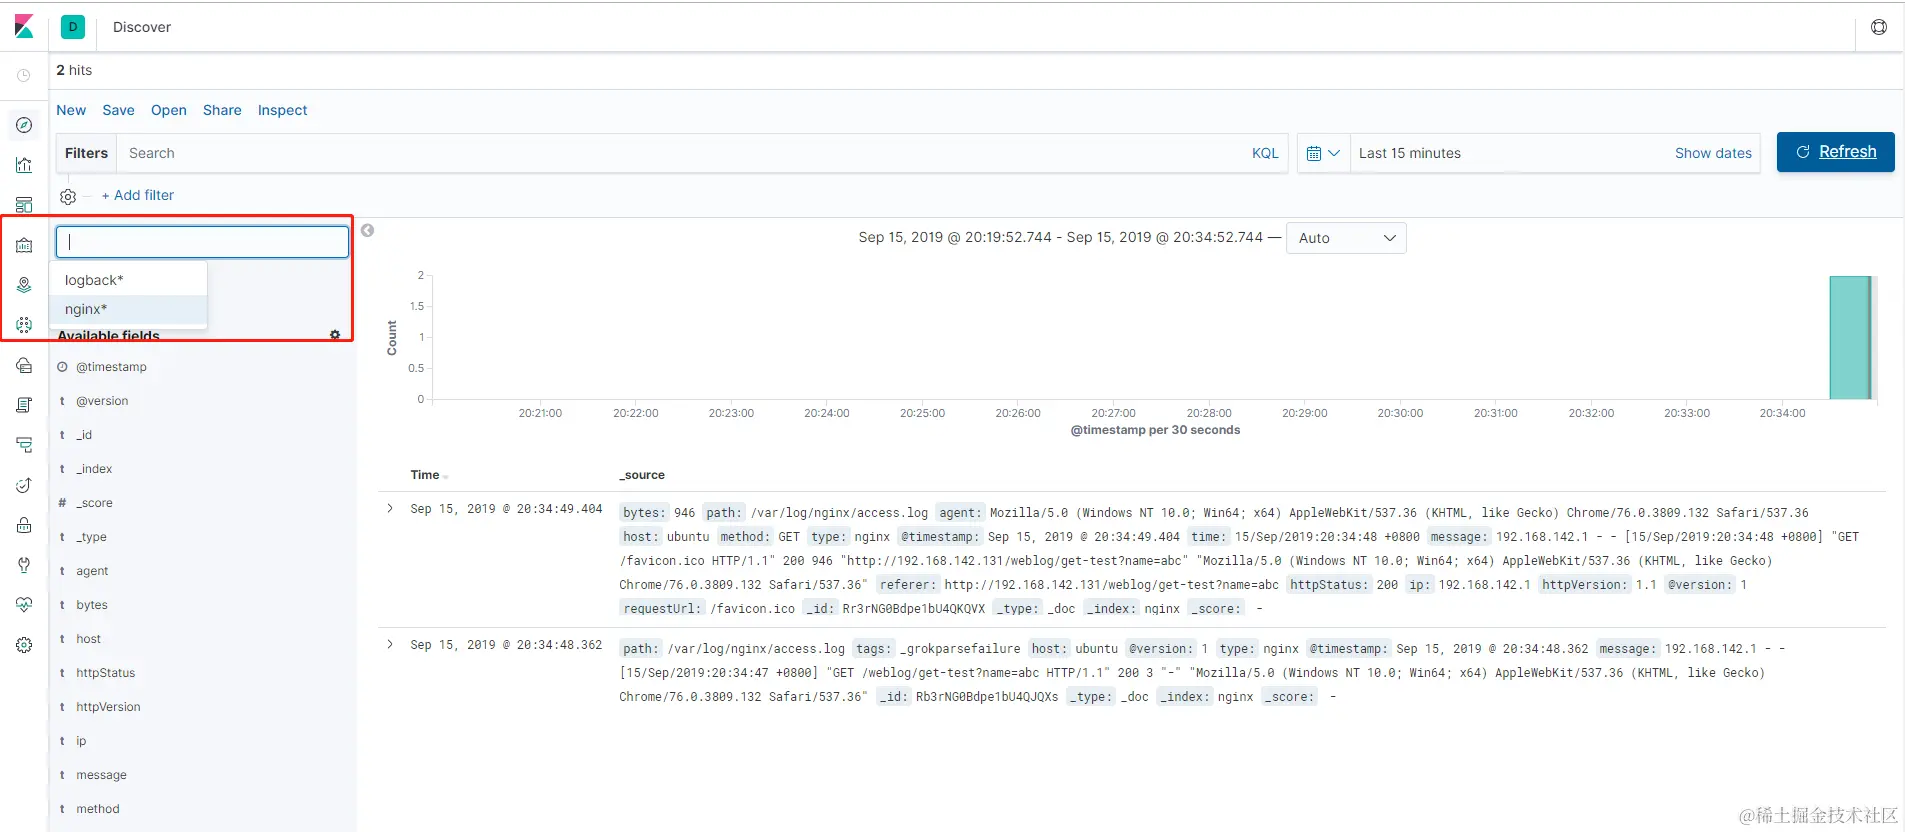Click the KQL query language switcher
Viewport: 1905px width, 832px height.
tap(1265, 153)
